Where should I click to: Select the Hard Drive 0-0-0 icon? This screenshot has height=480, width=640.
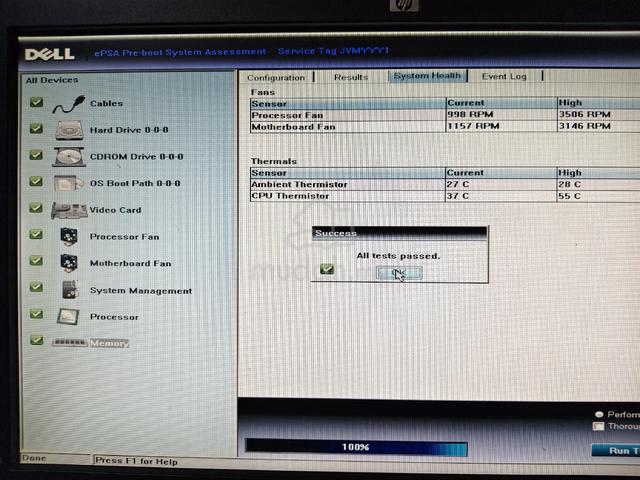(69, 131)
